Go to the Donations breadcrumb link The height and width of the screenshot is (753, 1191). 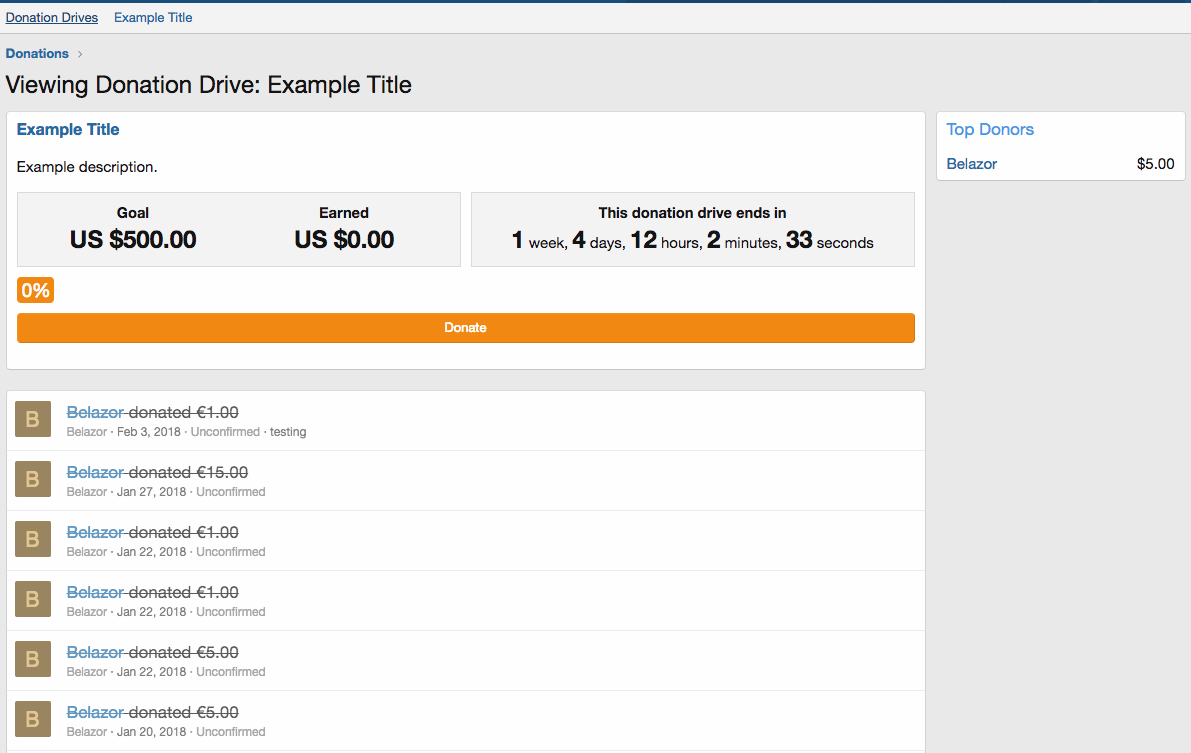[x=37, y=54]
